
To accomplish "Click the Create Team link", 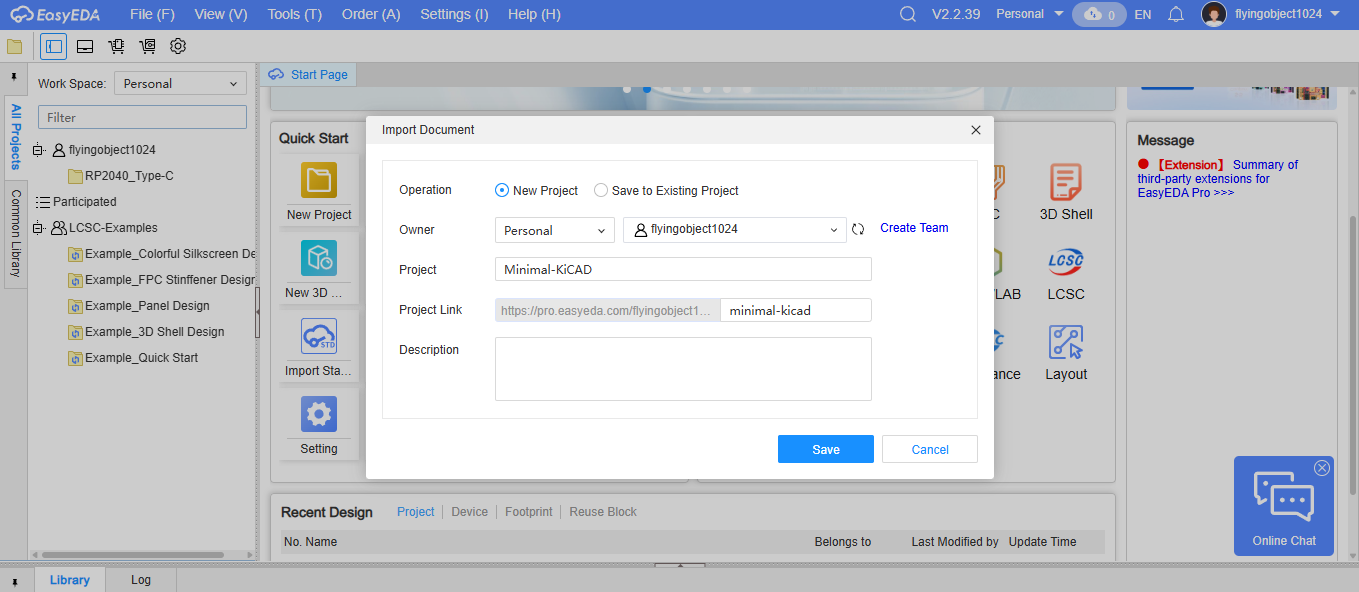I will 914,228.
